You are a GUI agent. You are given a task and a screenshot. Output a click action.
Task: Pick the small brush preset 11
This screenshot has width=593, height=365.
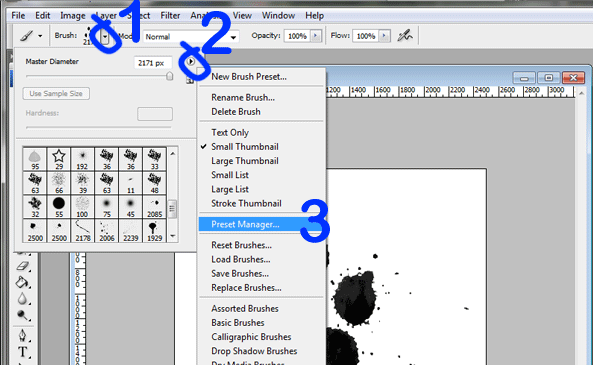click(130, 183)
